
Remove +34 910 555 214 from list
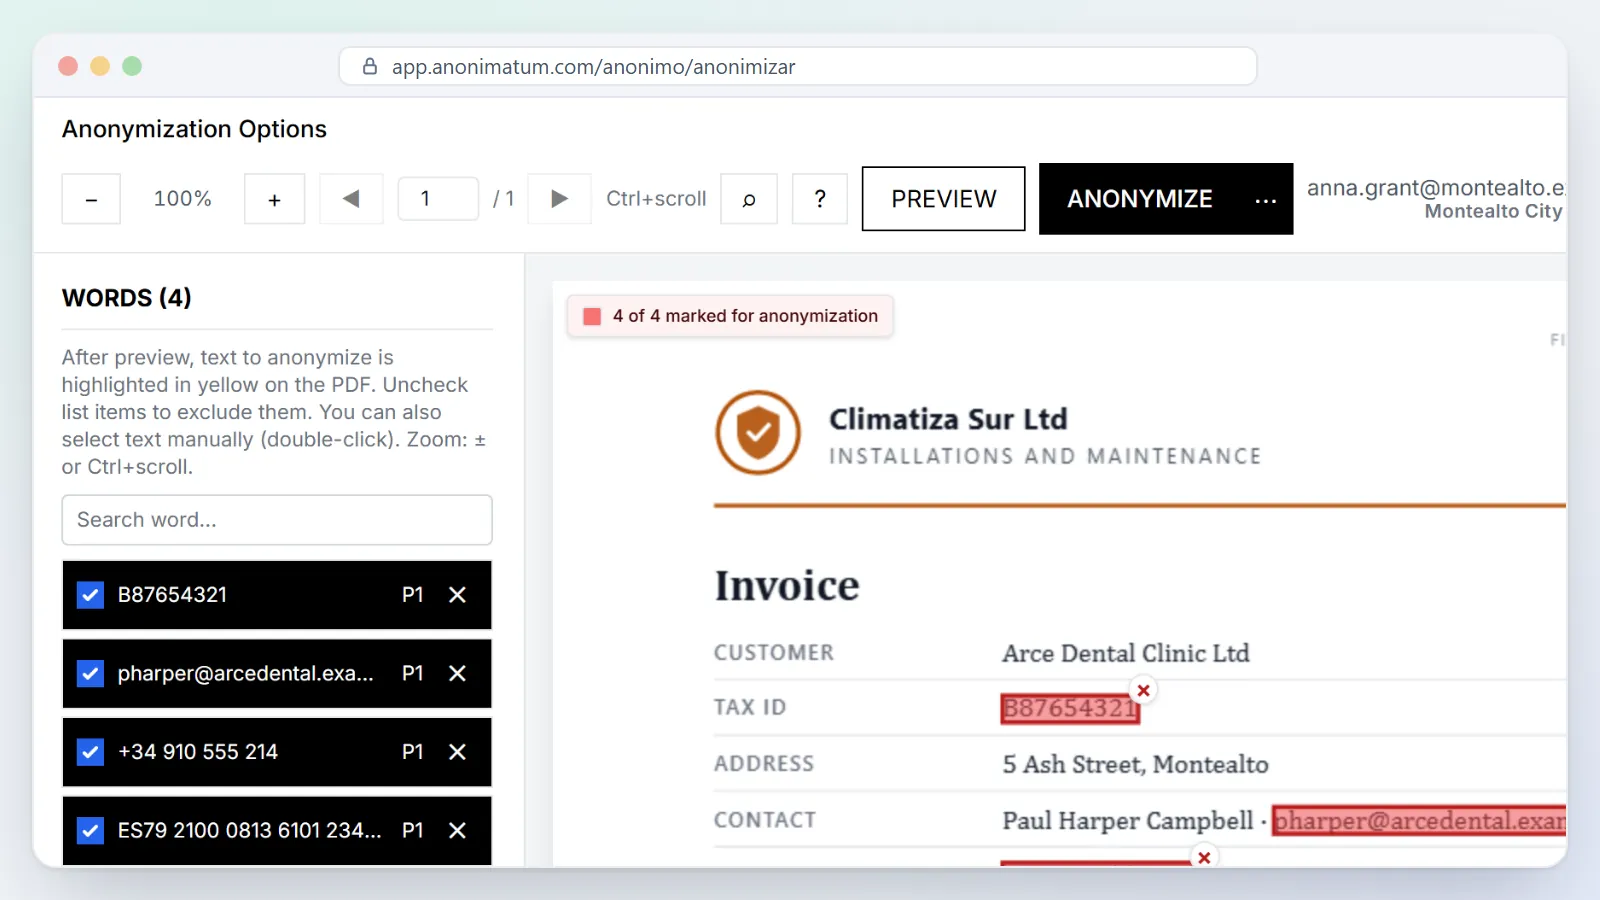click(x=457, y=752)
